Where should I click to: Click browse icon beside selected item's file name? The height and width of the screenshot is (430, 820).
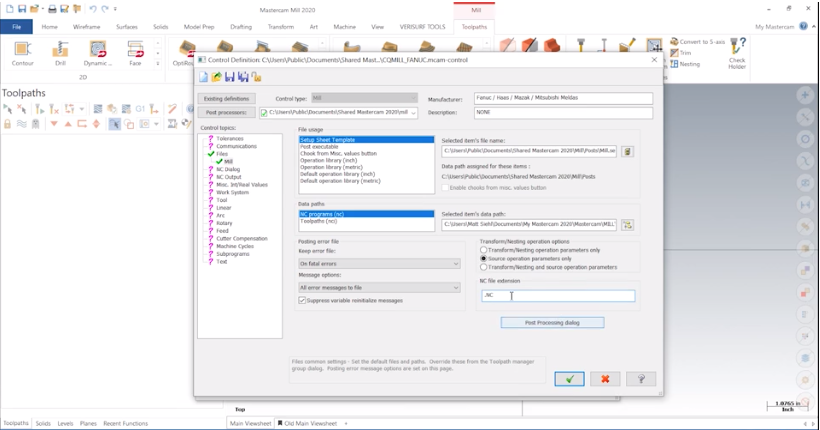(628, 151)
